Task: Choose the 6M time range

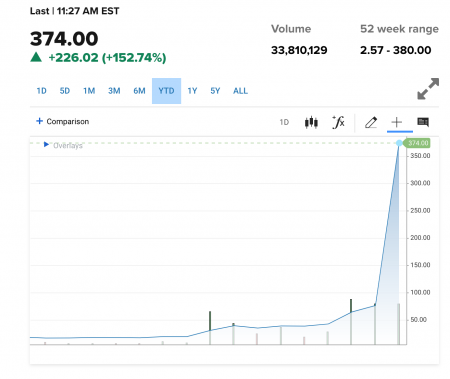Action: coord(139,91)
